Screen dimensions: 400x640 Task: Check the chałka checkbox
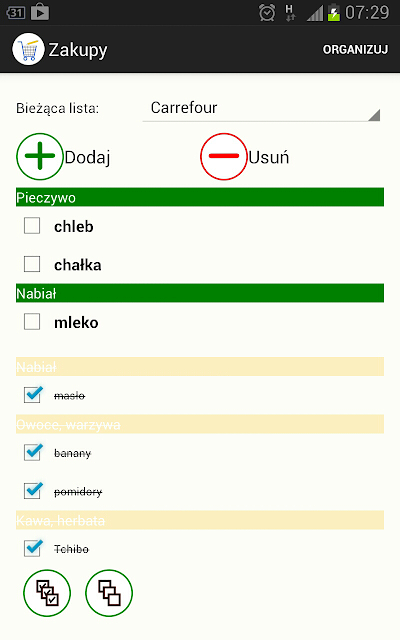pyautogui.click(x=32, y=264)
